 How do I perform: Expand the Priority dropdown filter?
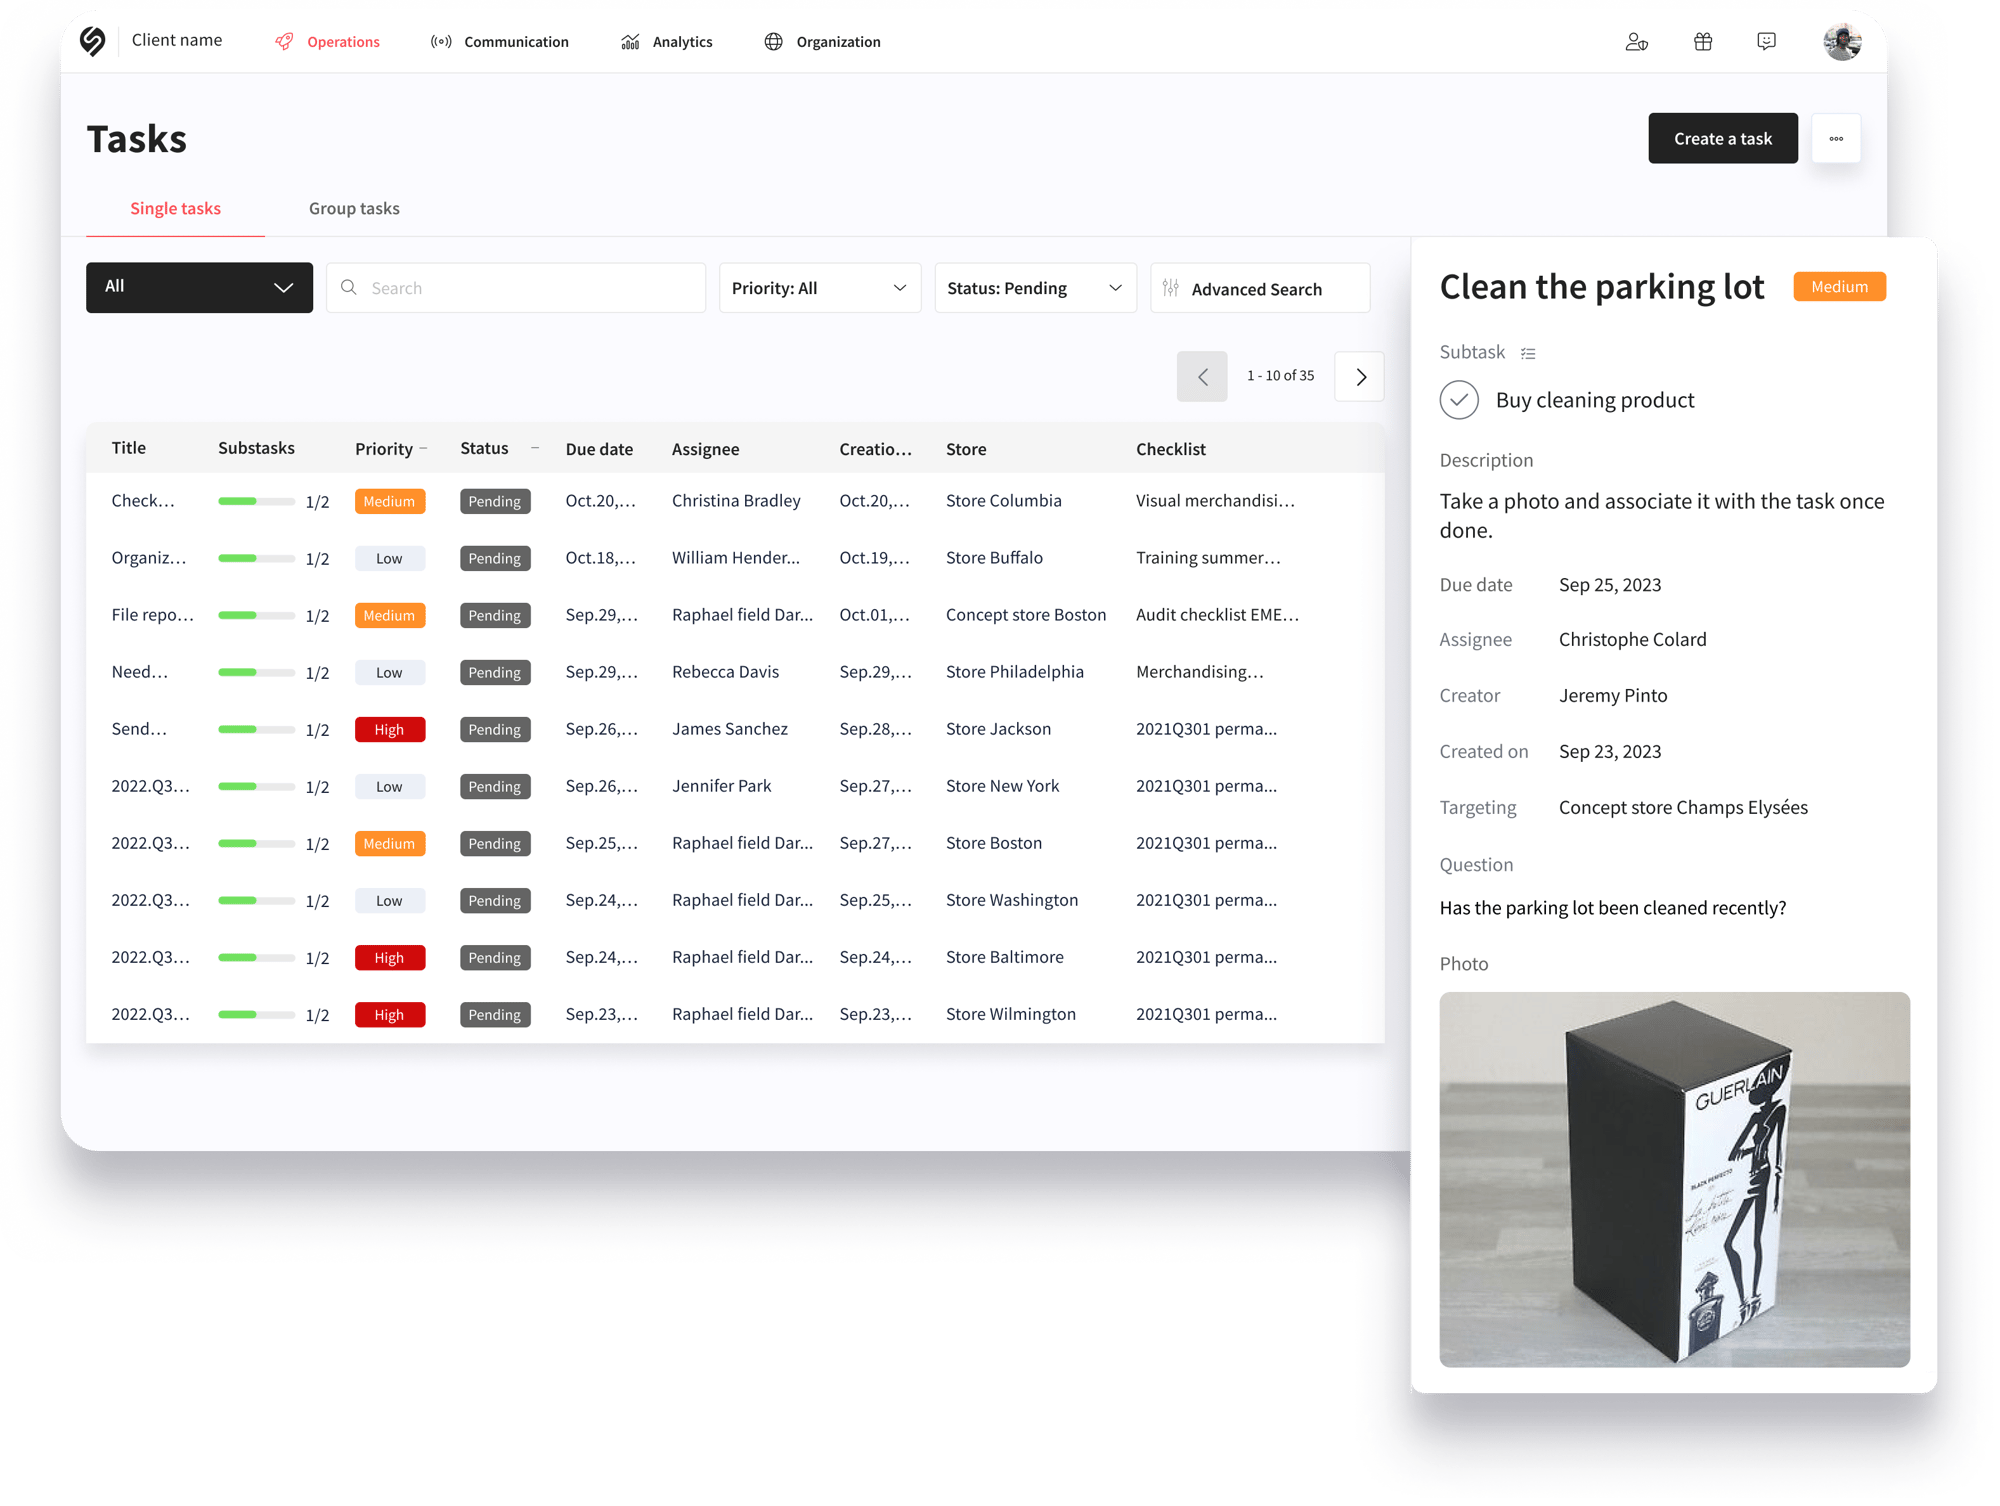point(816,288)
